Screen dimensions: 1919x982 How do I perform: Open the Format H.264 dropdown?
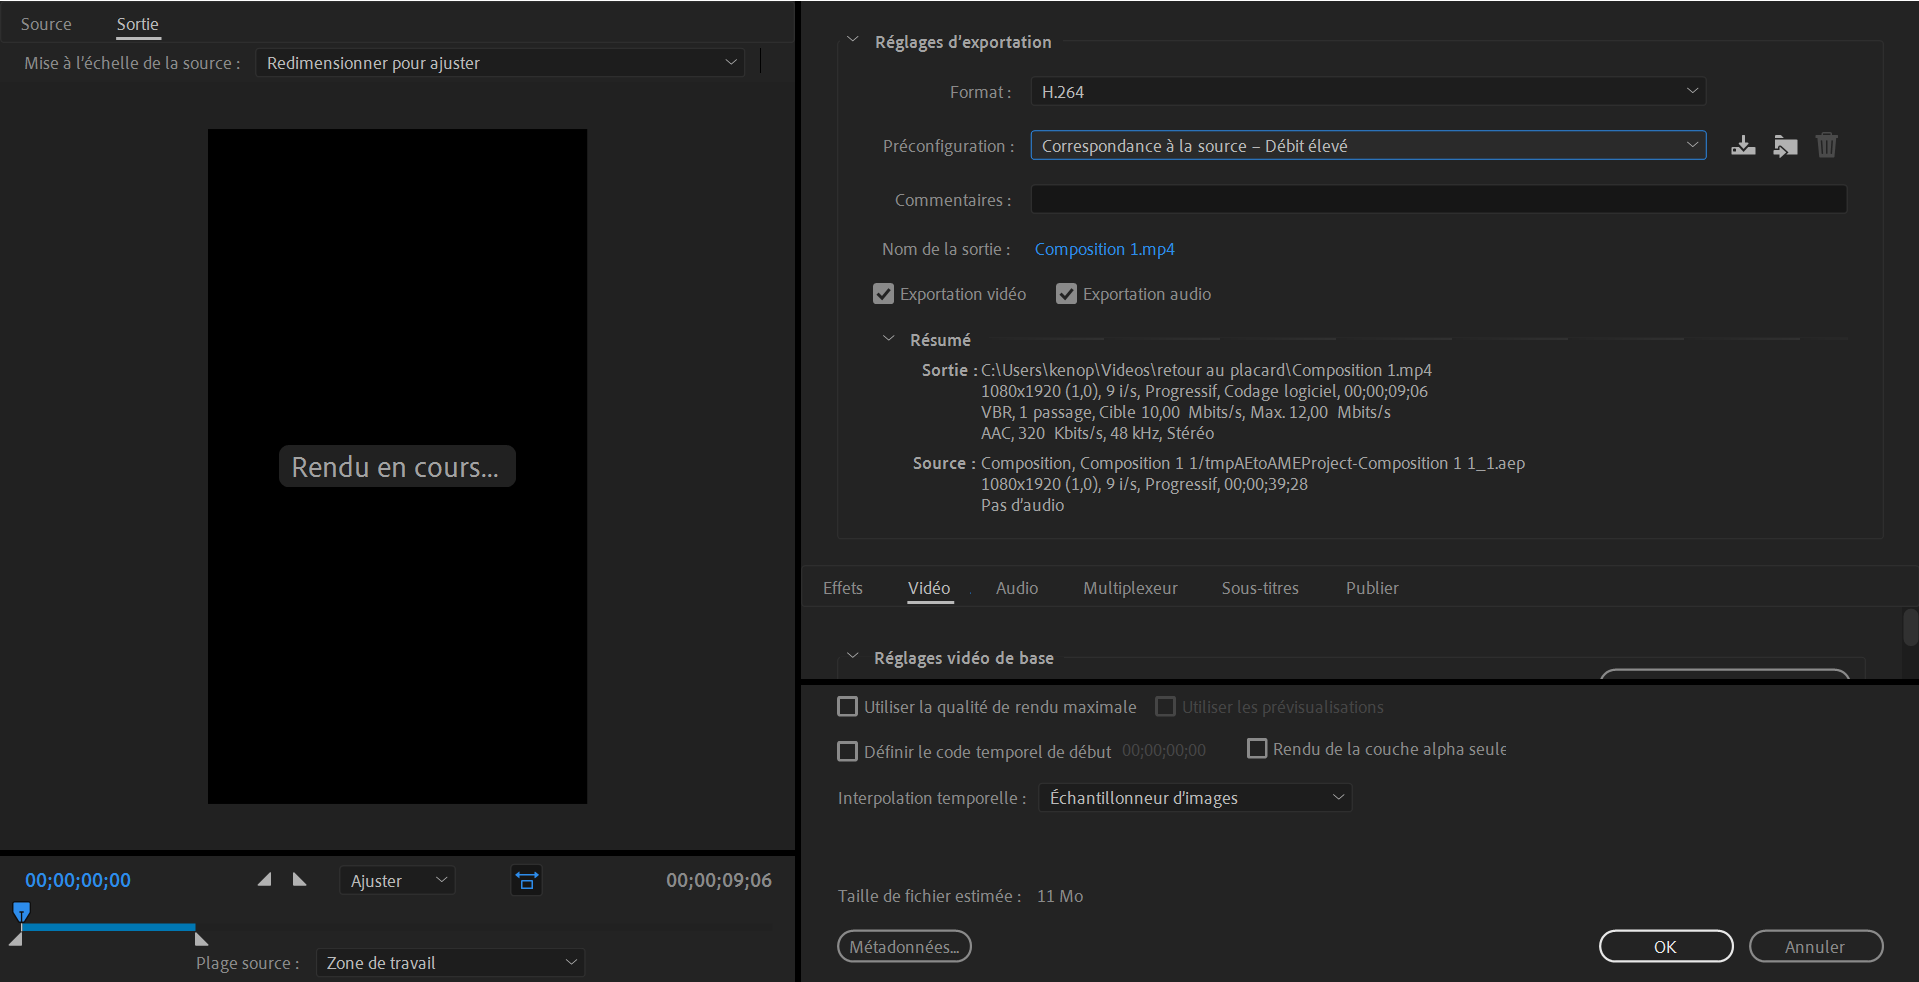click(x=1367, y=92)
